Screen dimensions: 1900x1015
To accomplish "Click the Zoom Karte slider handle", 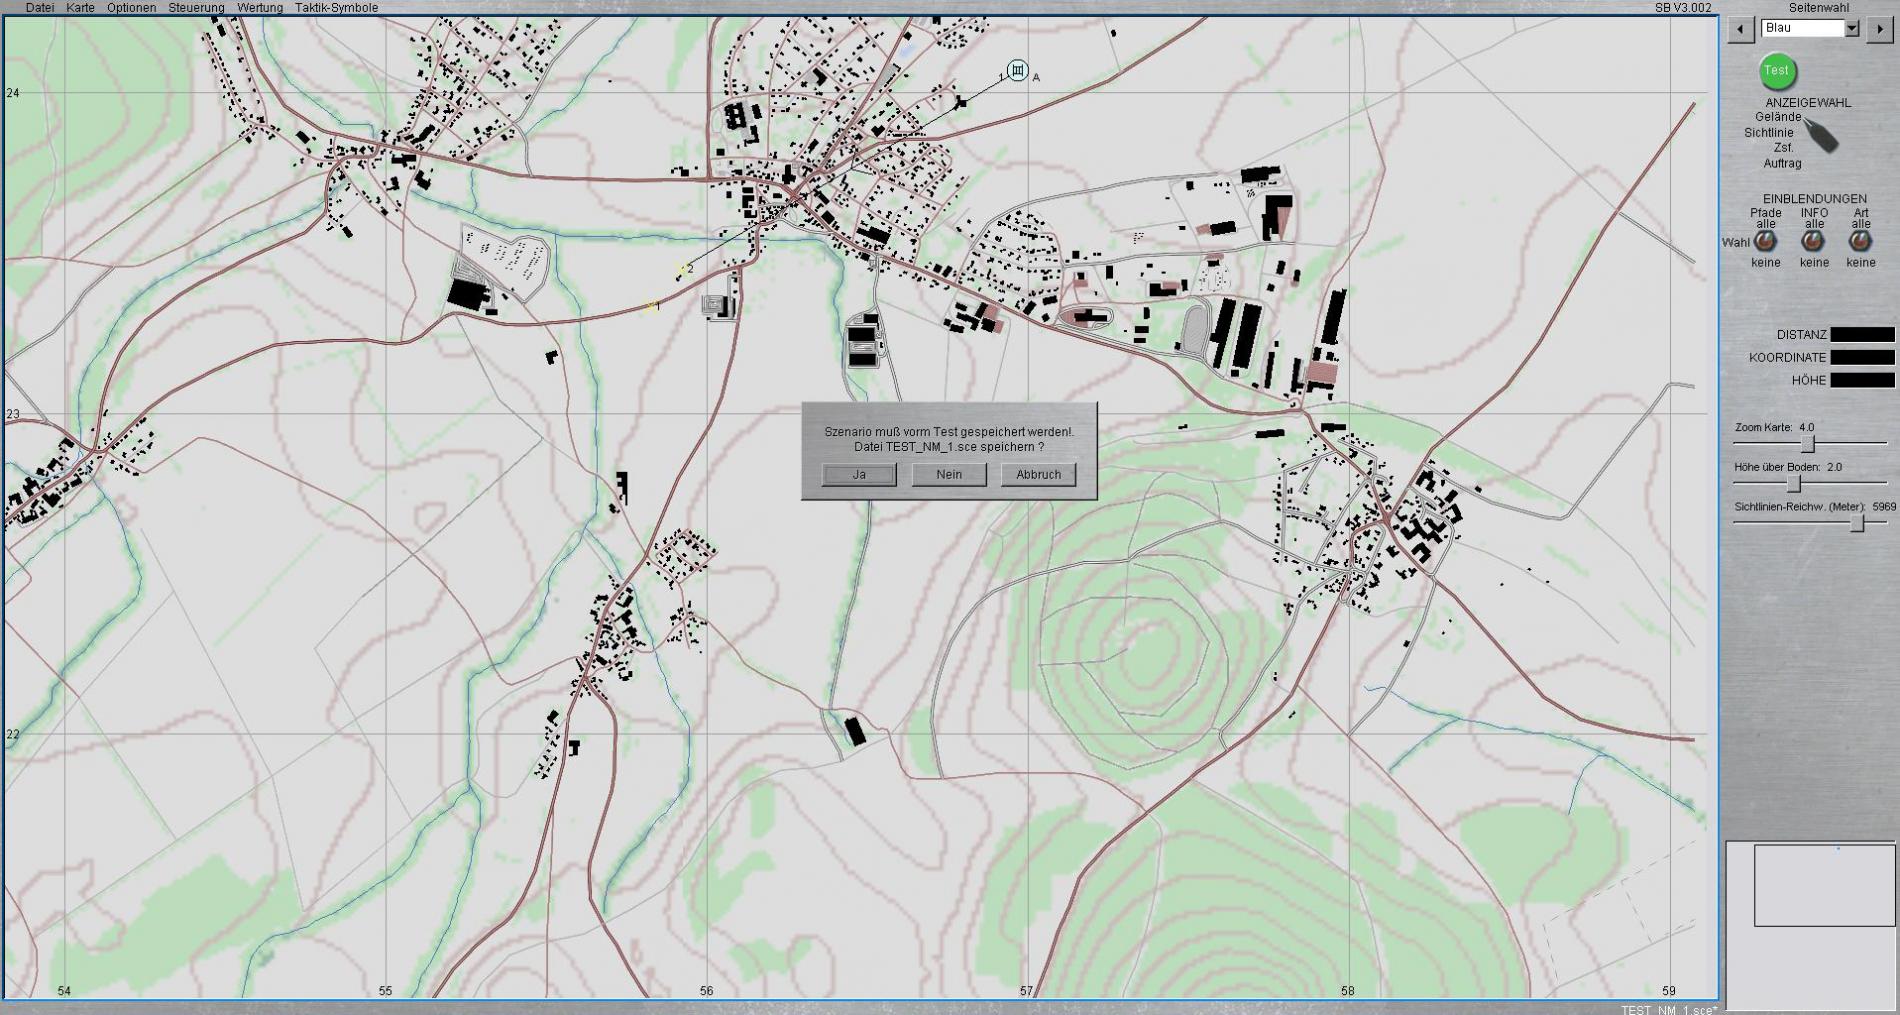I will click(1807, 443).
